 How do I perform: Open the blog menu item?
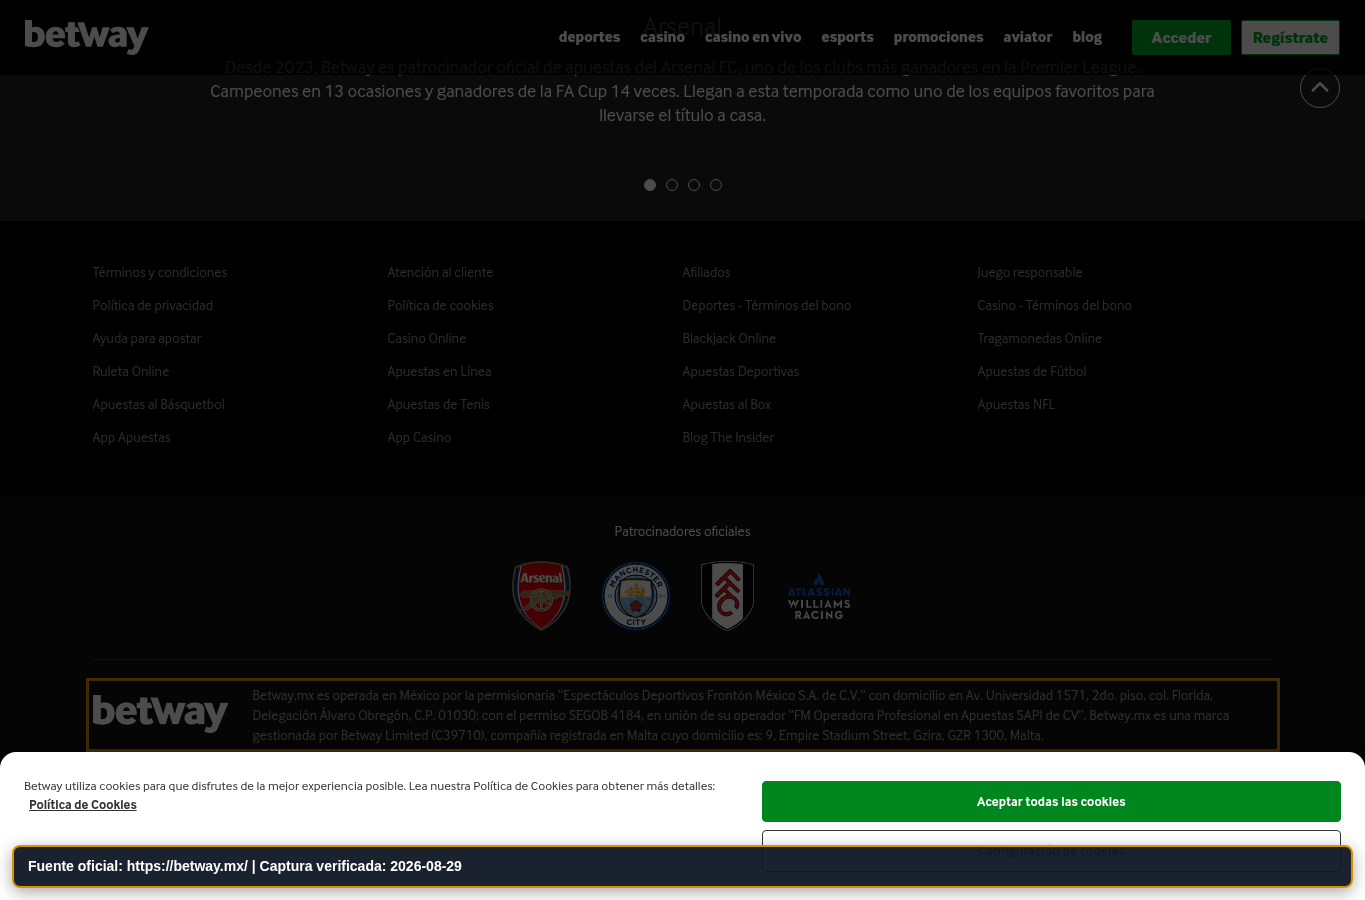pos(1087,37)
